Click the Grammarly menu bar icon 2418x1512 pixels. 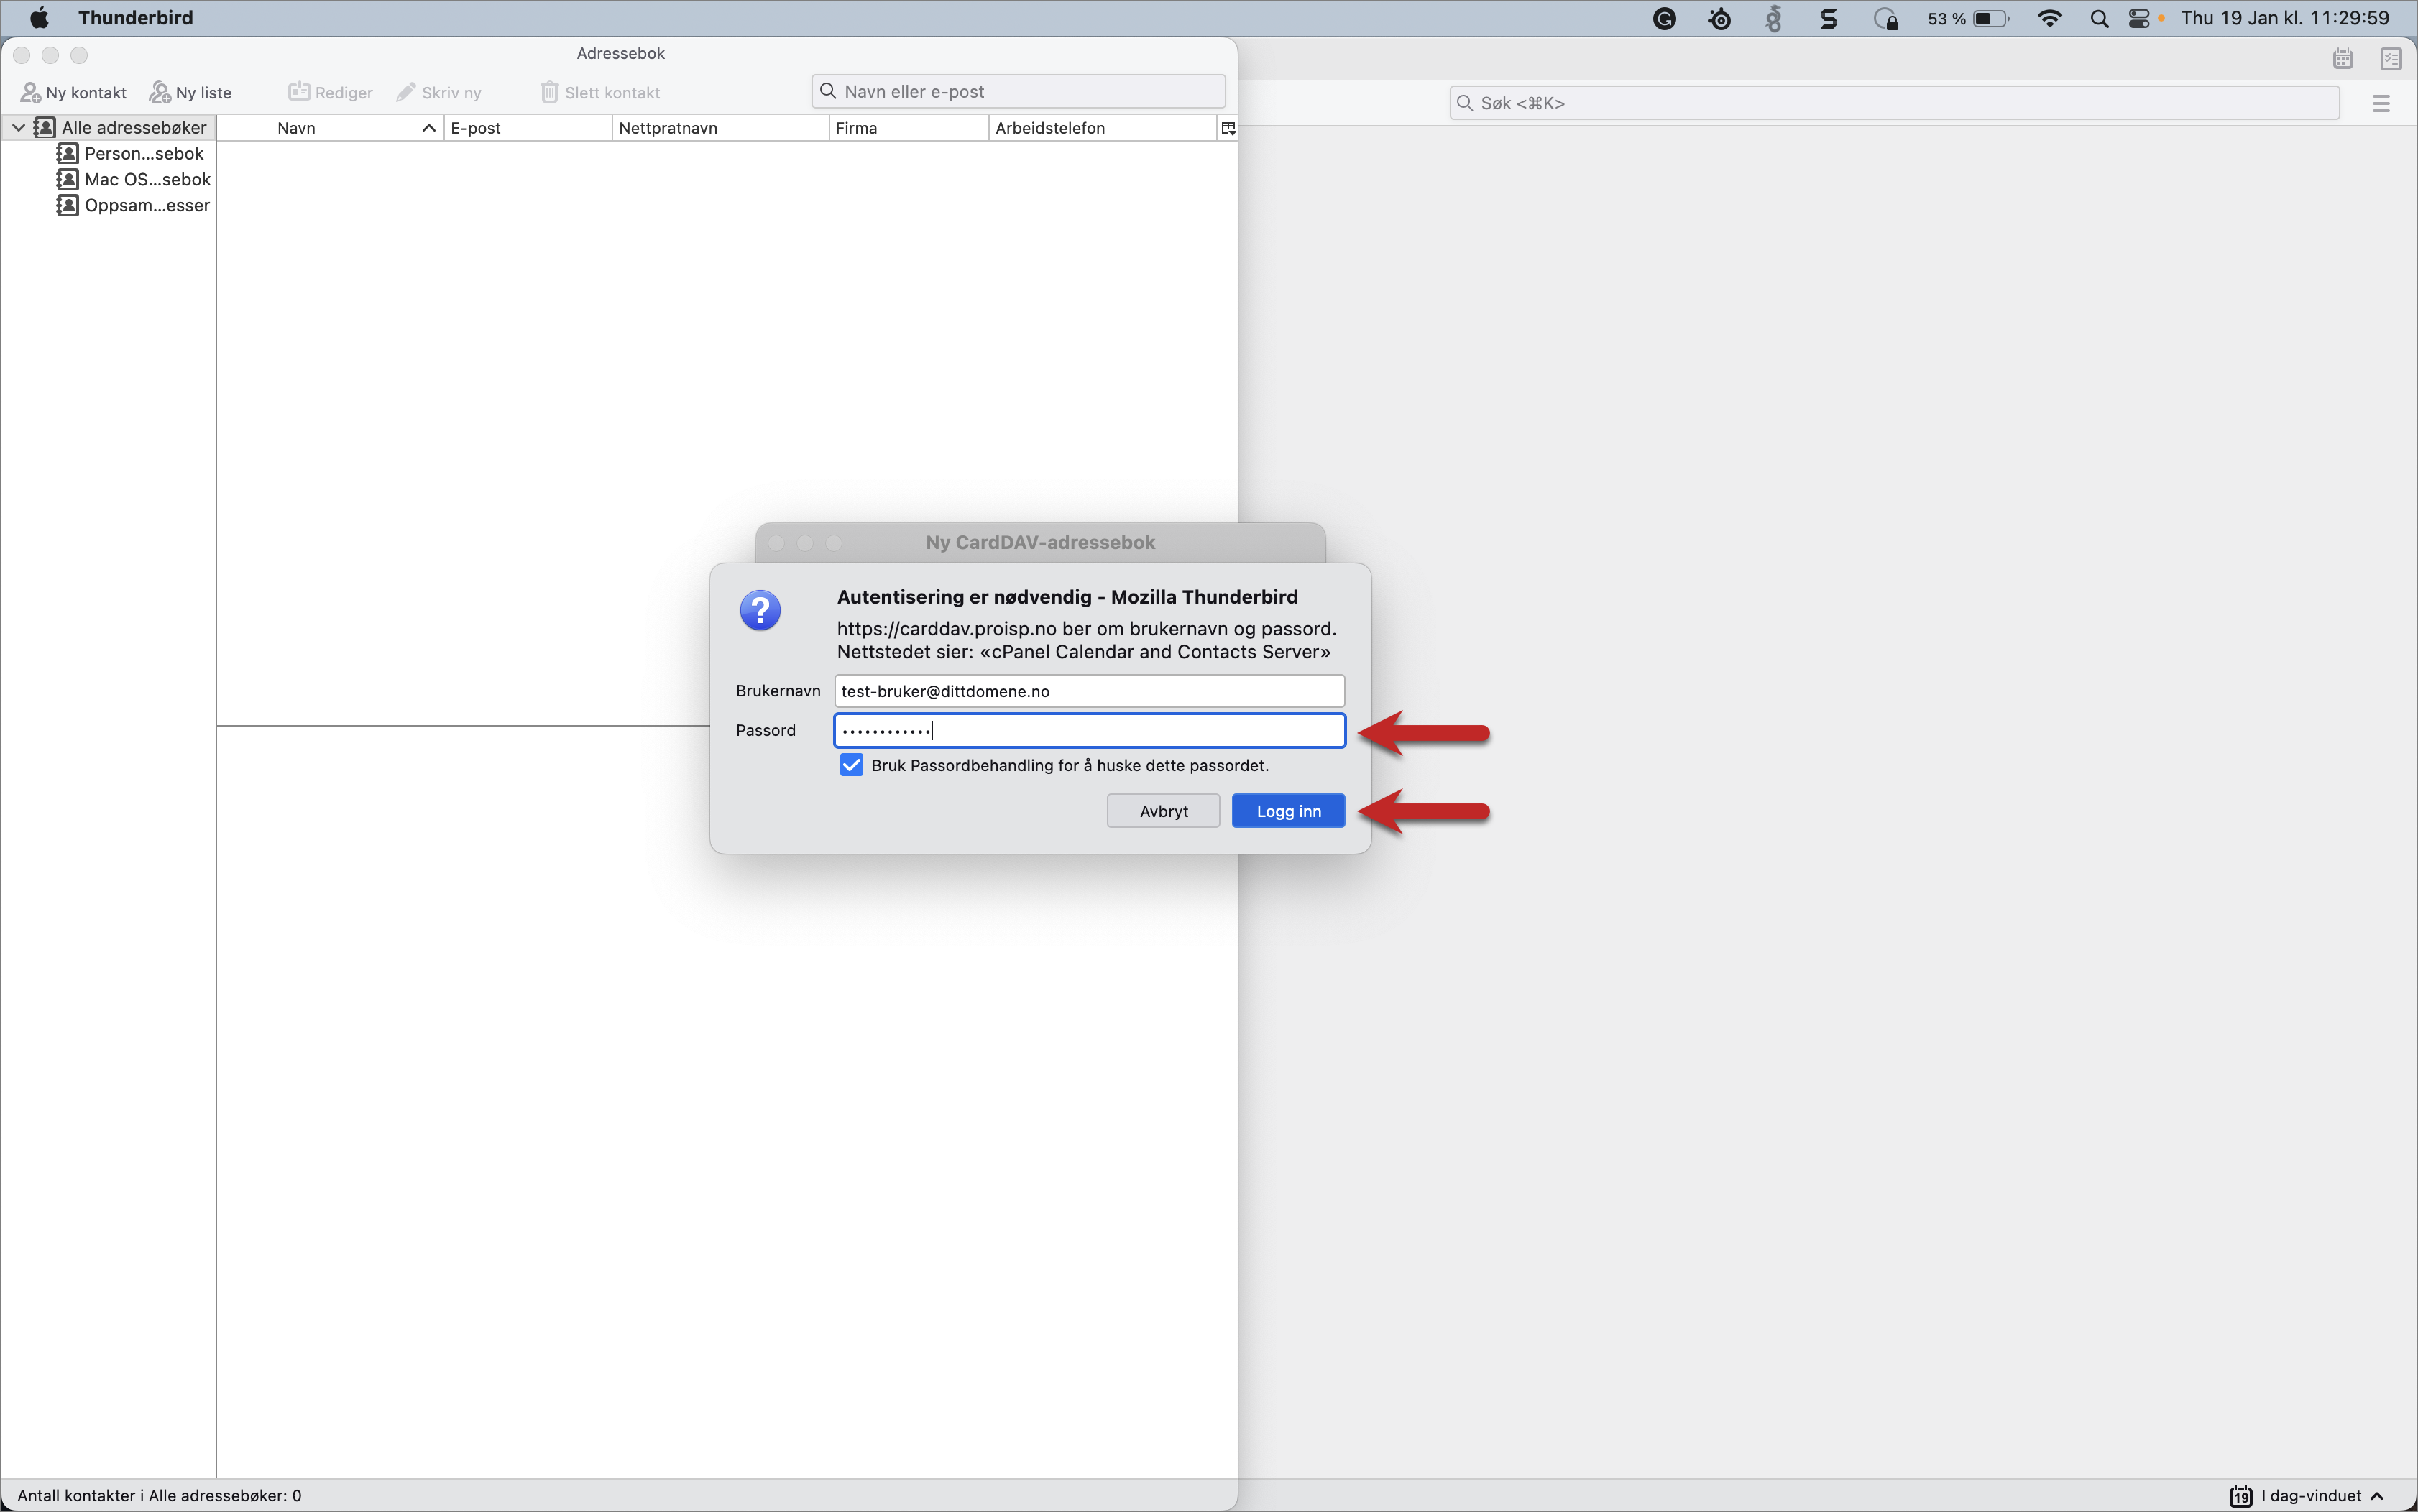coord(1664,18)
